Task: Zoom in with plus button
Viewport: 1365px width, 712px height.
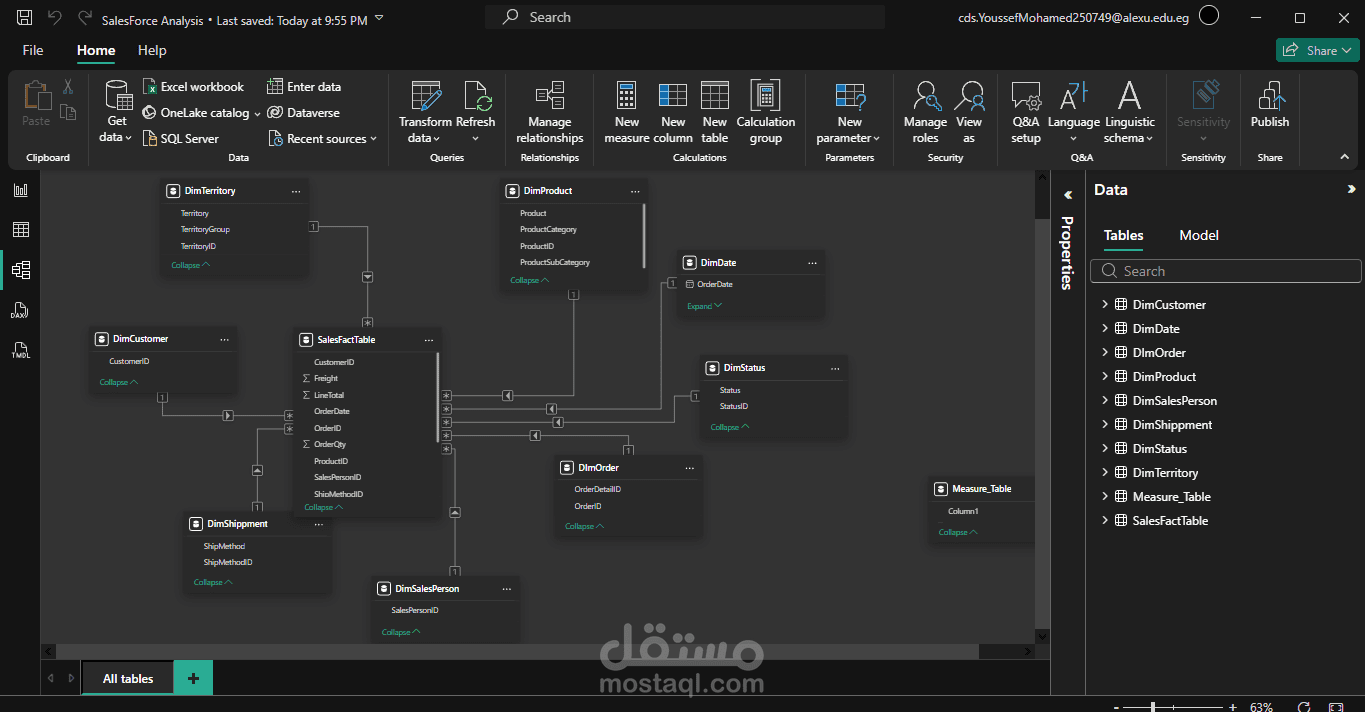Action: point(1232,707)
